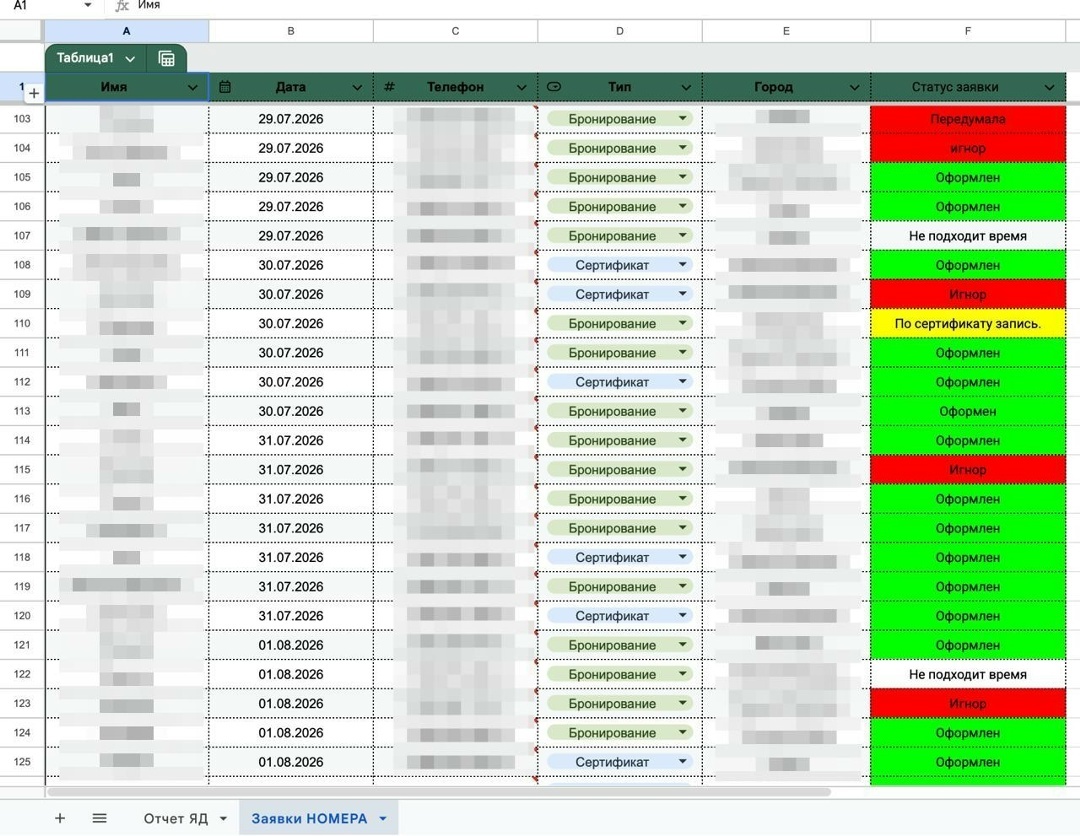Open the table view options icon next to Таблица1
This screenshot has width=1080, height=836.
coord(166,59)
